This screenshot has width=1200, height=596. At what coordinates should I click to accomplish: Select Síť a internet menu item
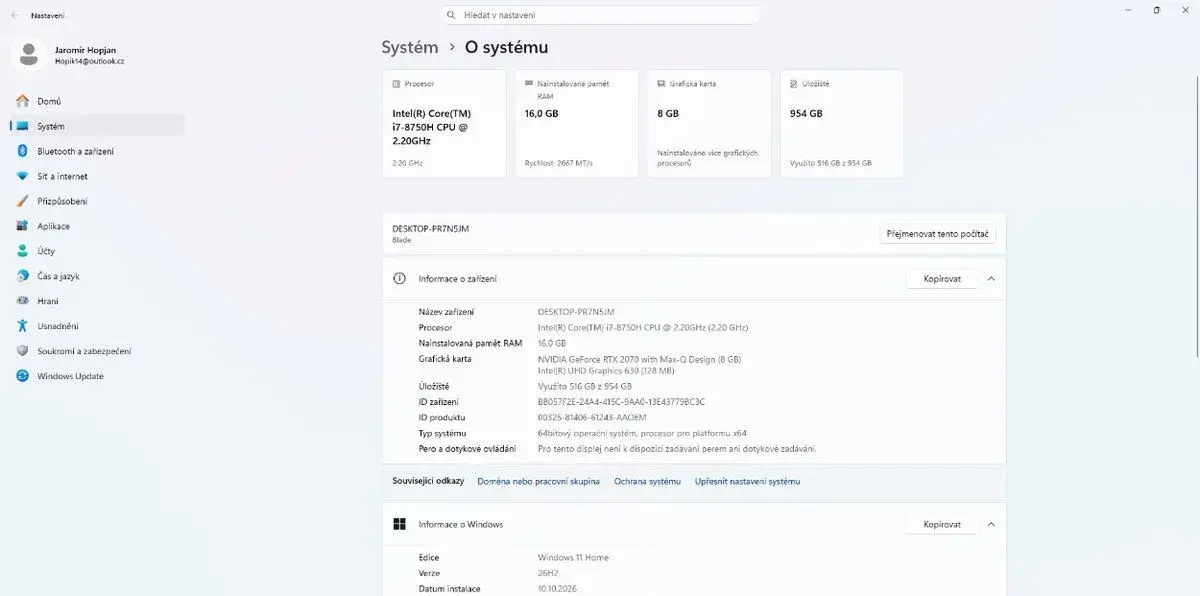[97, 176]
